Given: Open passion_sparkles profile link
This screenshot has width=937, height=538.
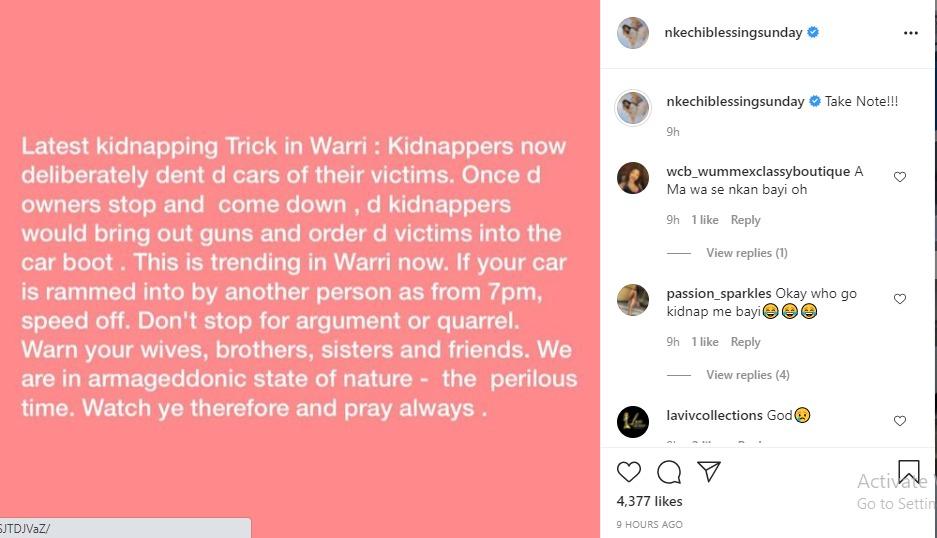Looking at the screenshot, I should click(x=718, y=294).
